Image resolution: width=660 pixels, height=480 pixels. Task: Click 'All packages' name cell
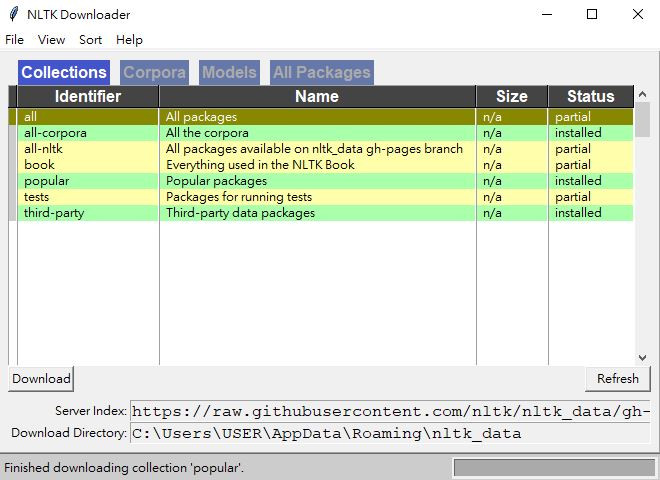(317, 117)
